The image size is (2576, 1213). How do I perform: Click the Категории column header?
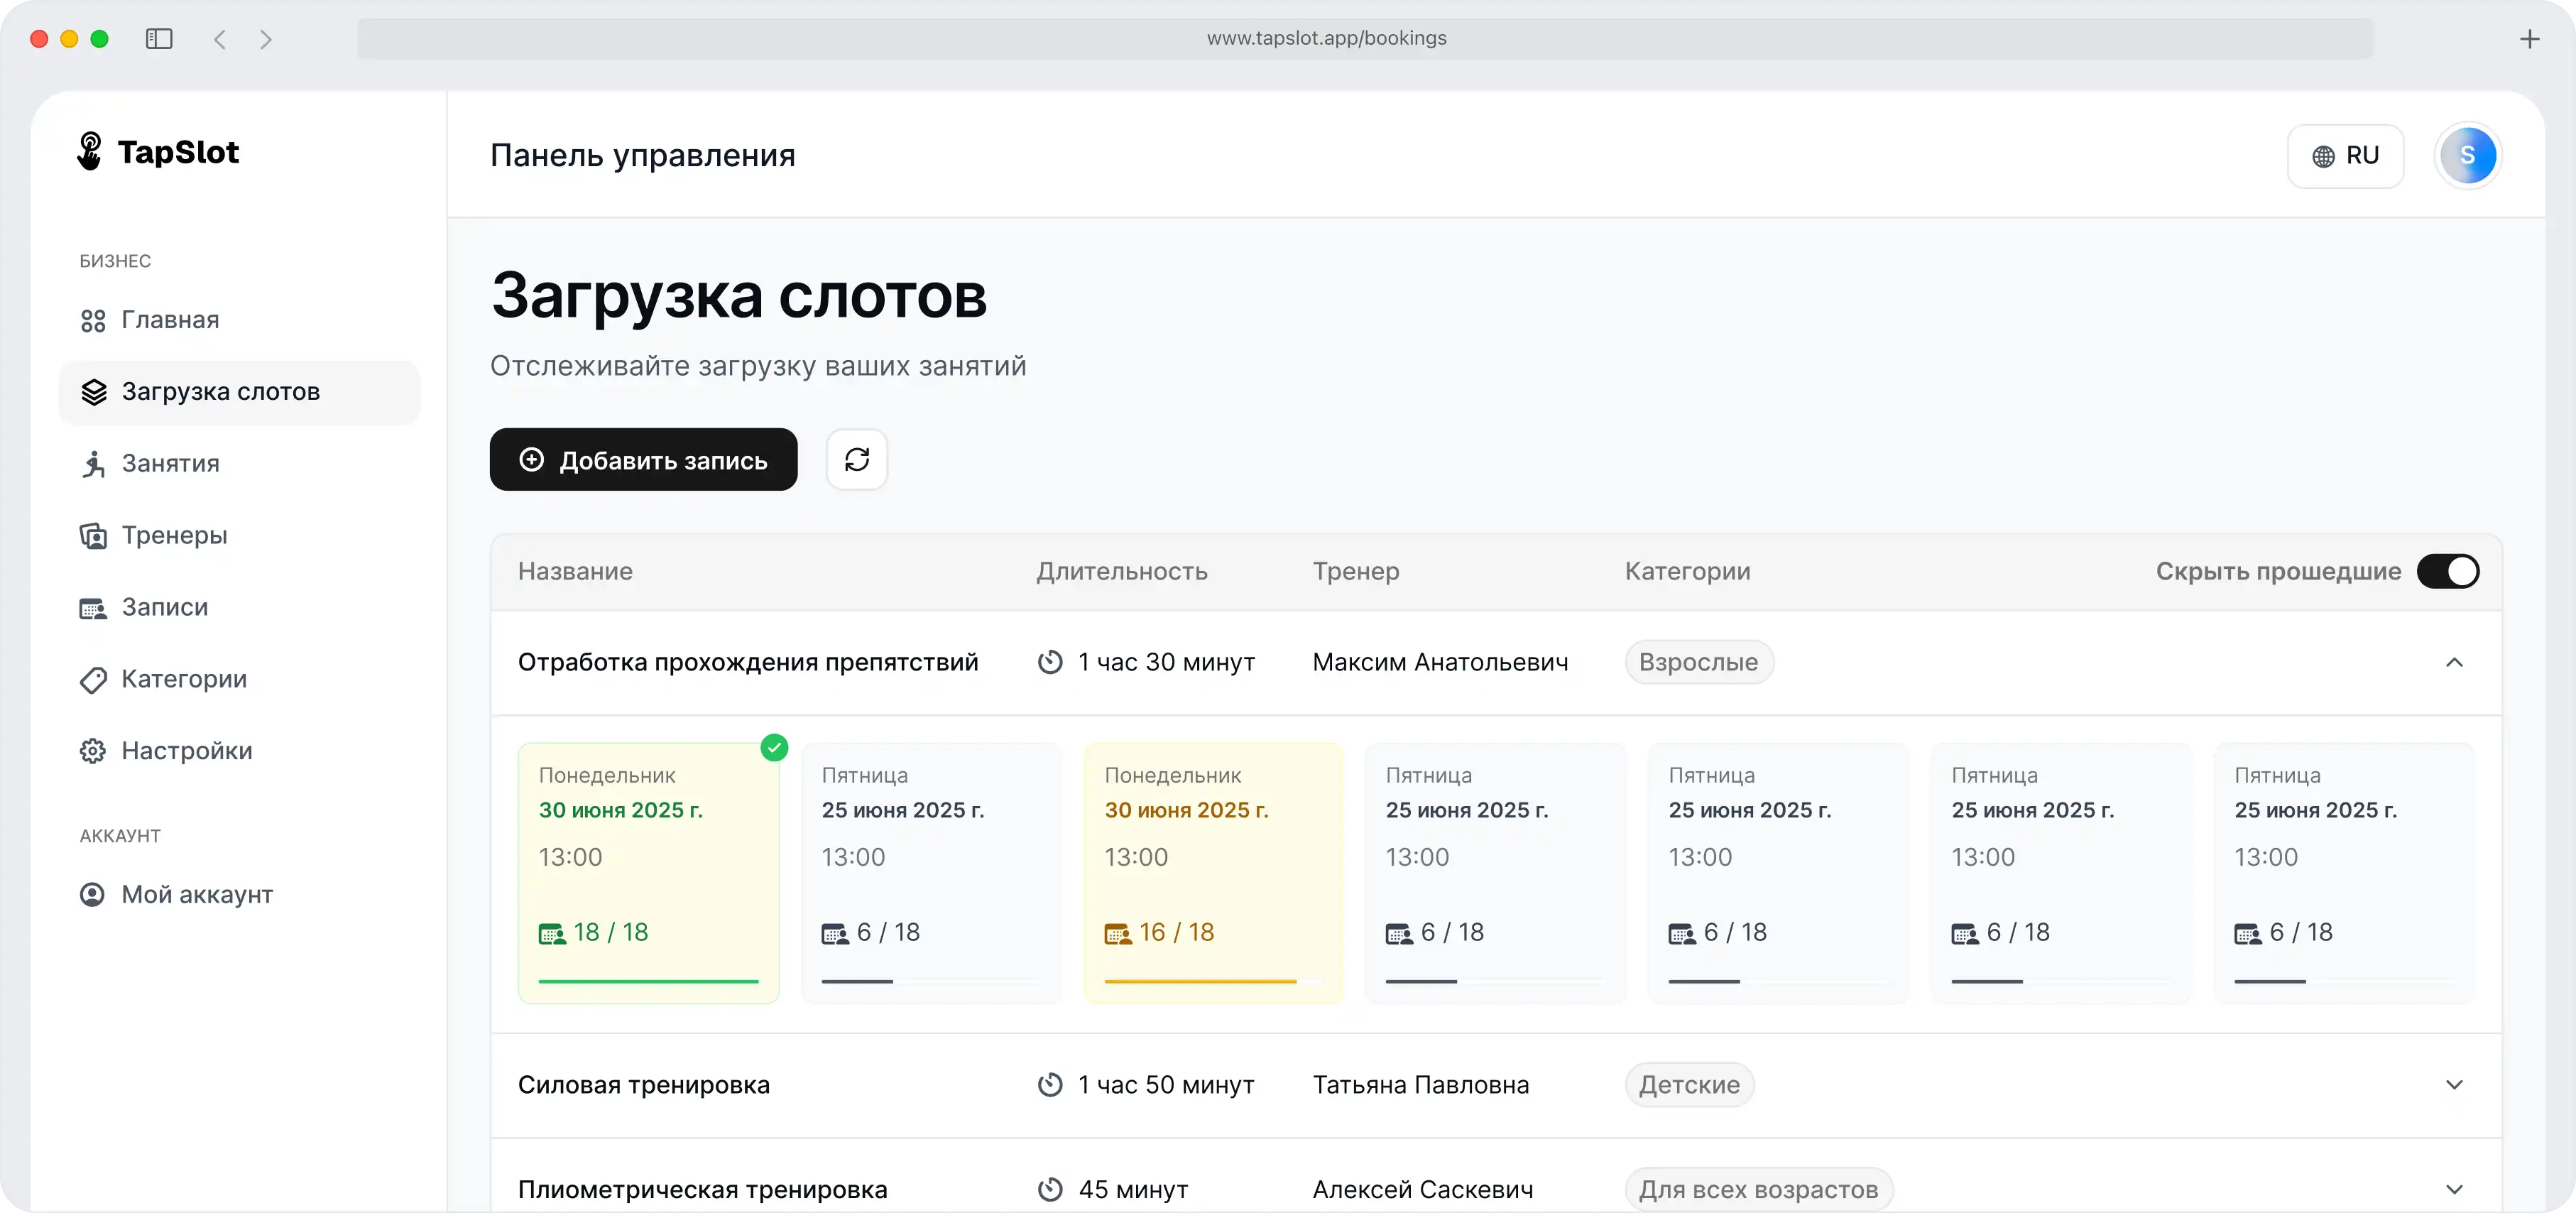coord(1688,572)
